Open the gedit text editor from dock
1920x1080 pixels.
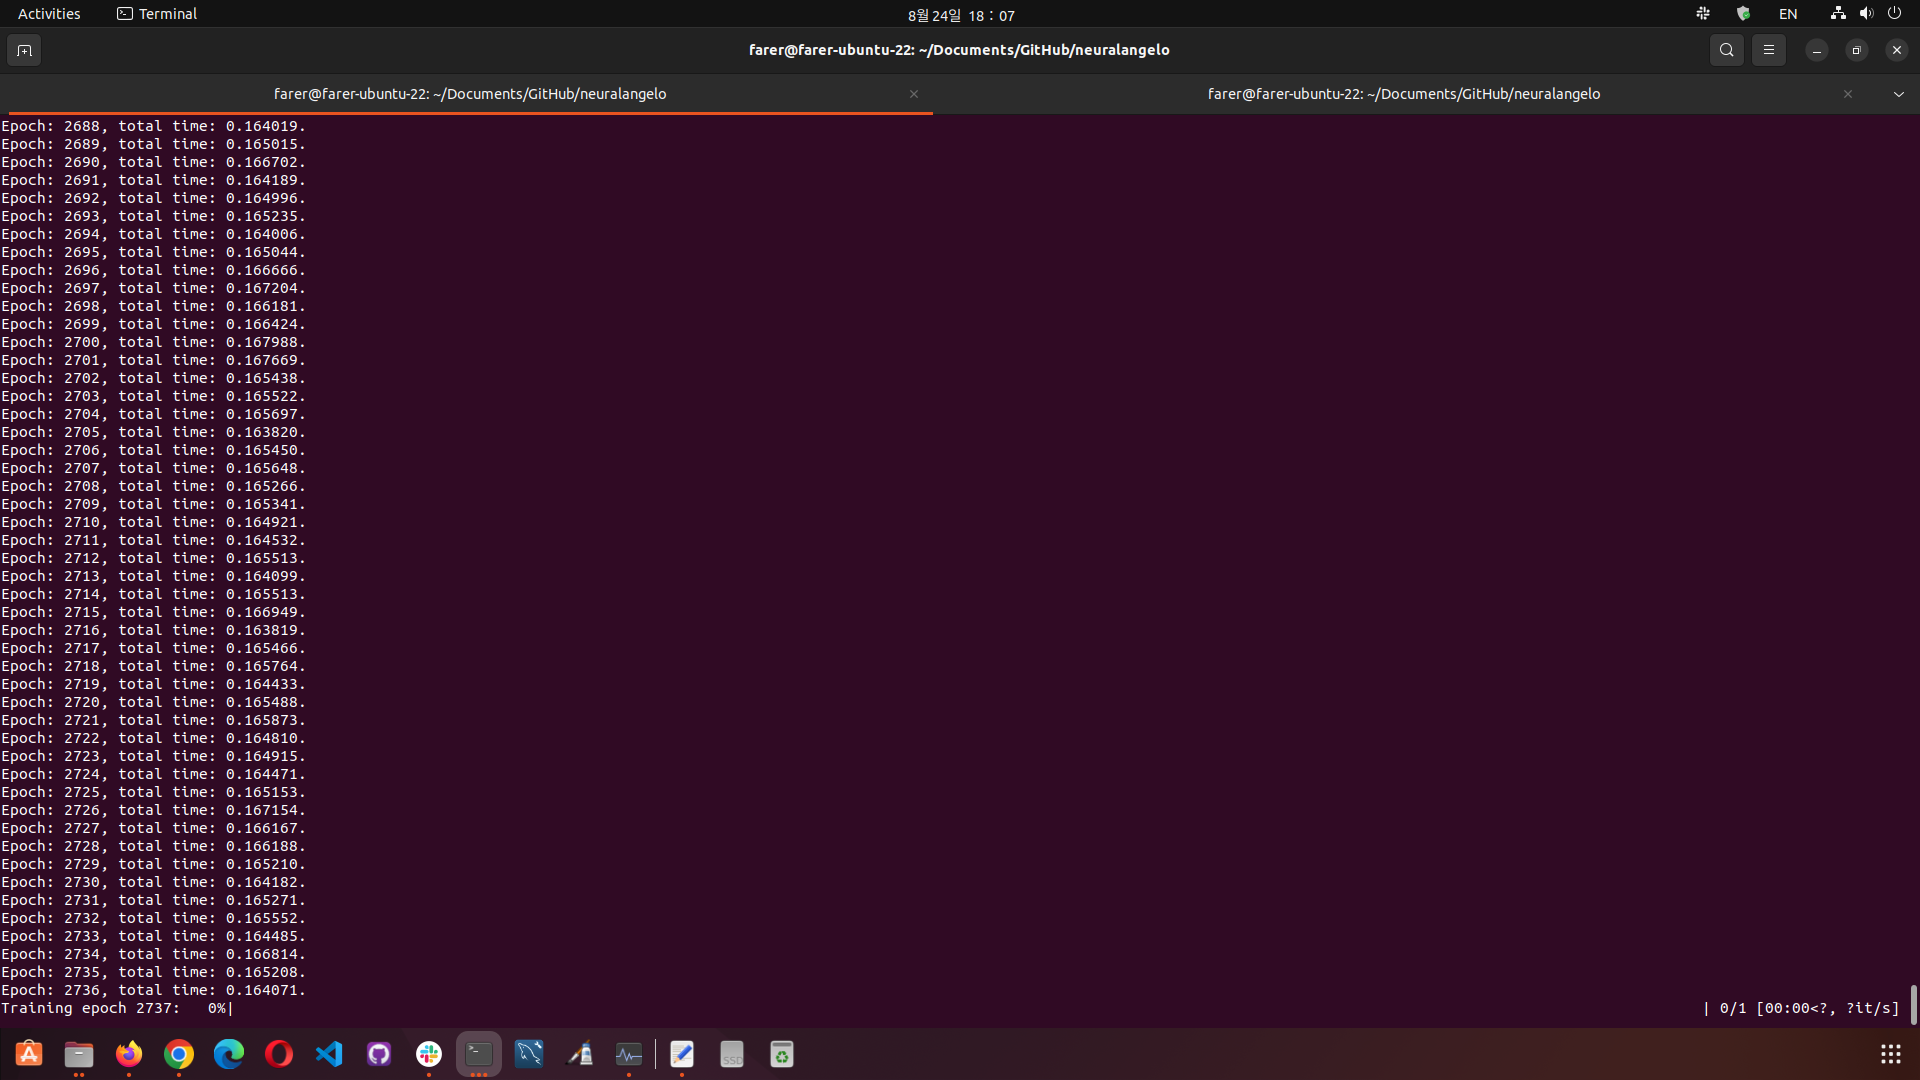click(x=682, y=1053)
